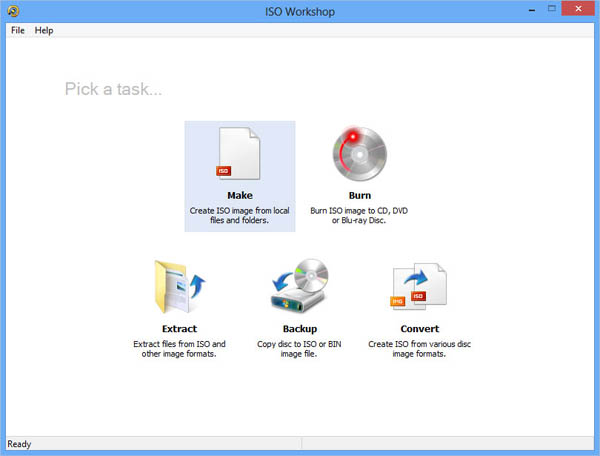
Task: Click the Make ISO document icon
Action: click(x=239, y=153)
